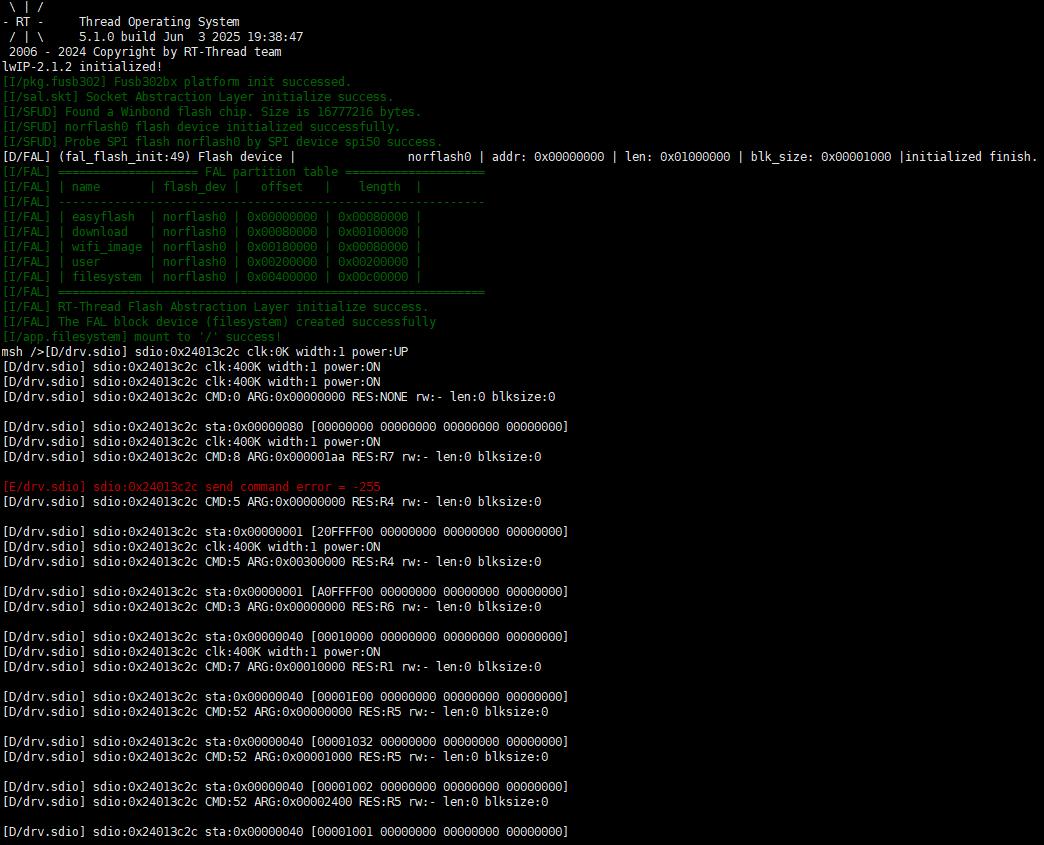Click the '[00001032' response value
The width and height of the screenshot is (1044, 845).
[342, 742]
